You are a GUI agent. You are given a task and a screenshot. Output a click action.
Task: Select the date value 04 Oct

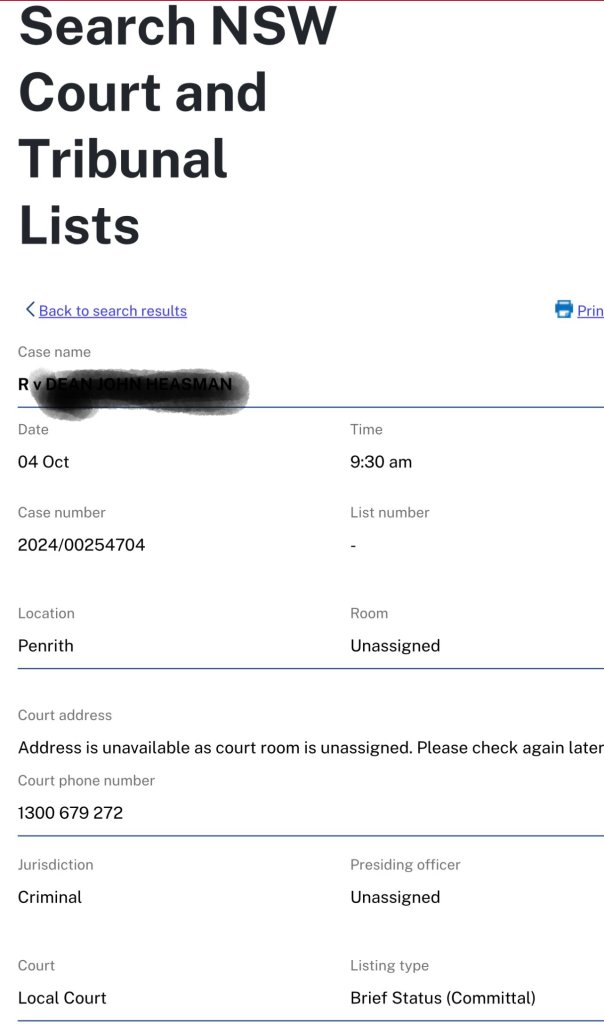44,462
